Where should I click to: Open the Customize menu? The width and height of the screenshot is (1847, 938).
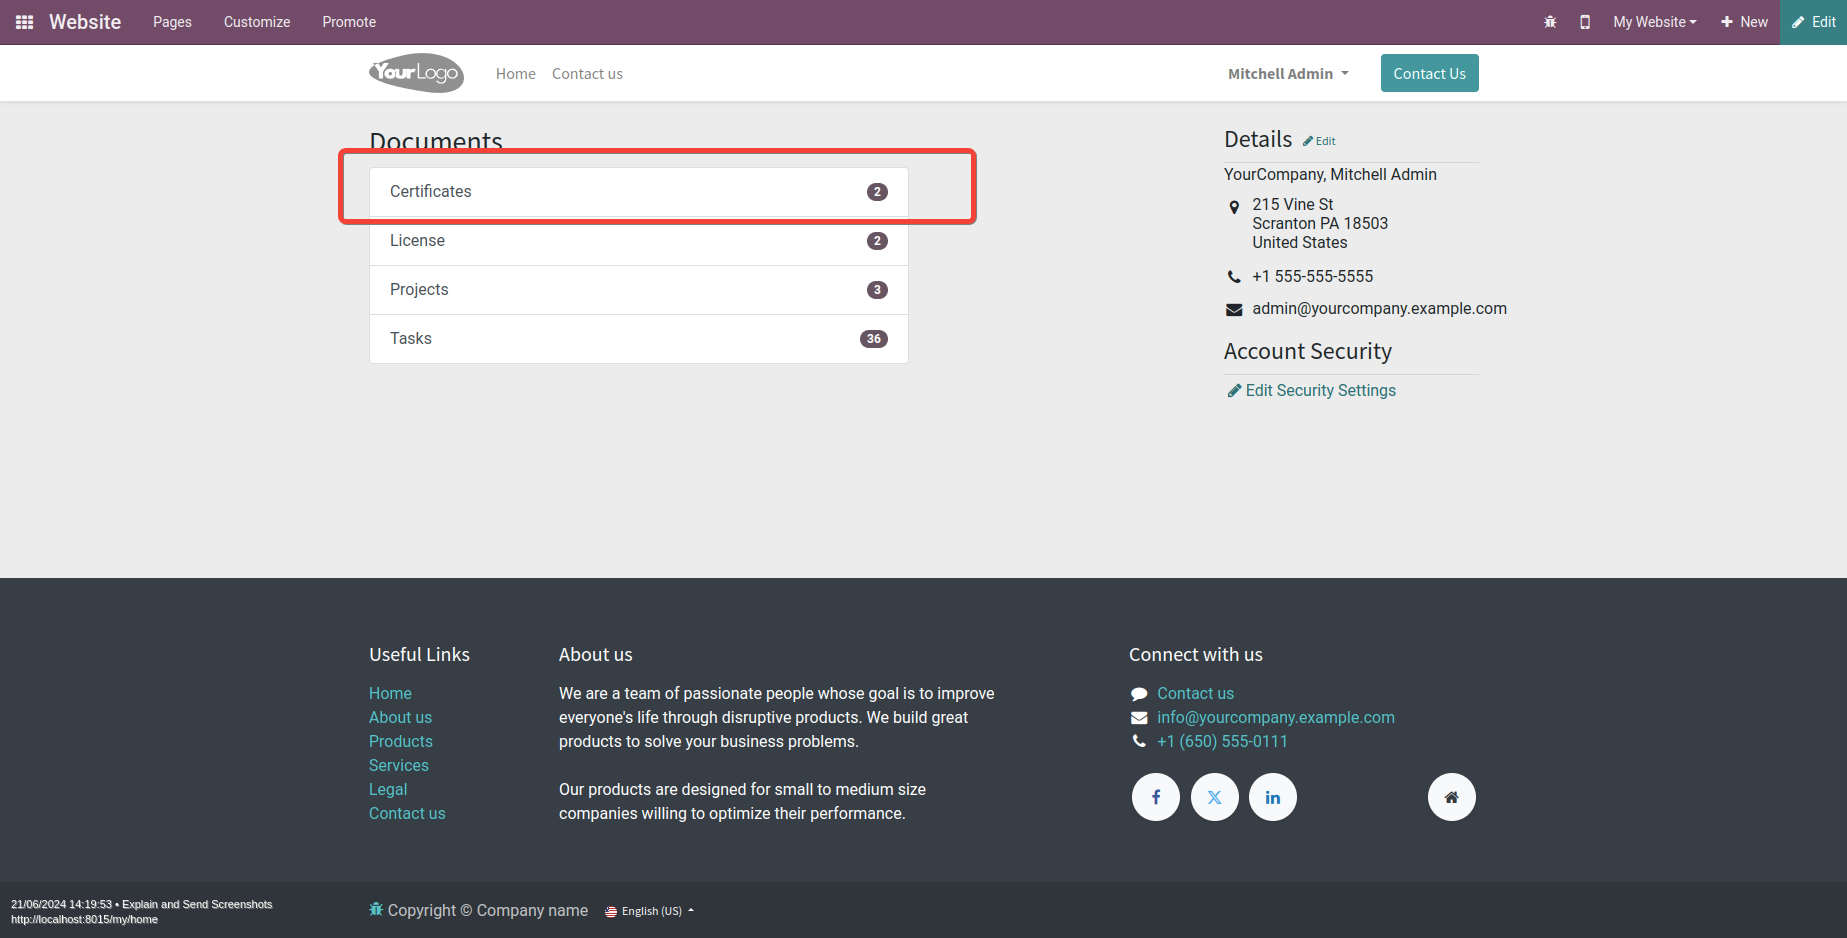tap(257, 22)
